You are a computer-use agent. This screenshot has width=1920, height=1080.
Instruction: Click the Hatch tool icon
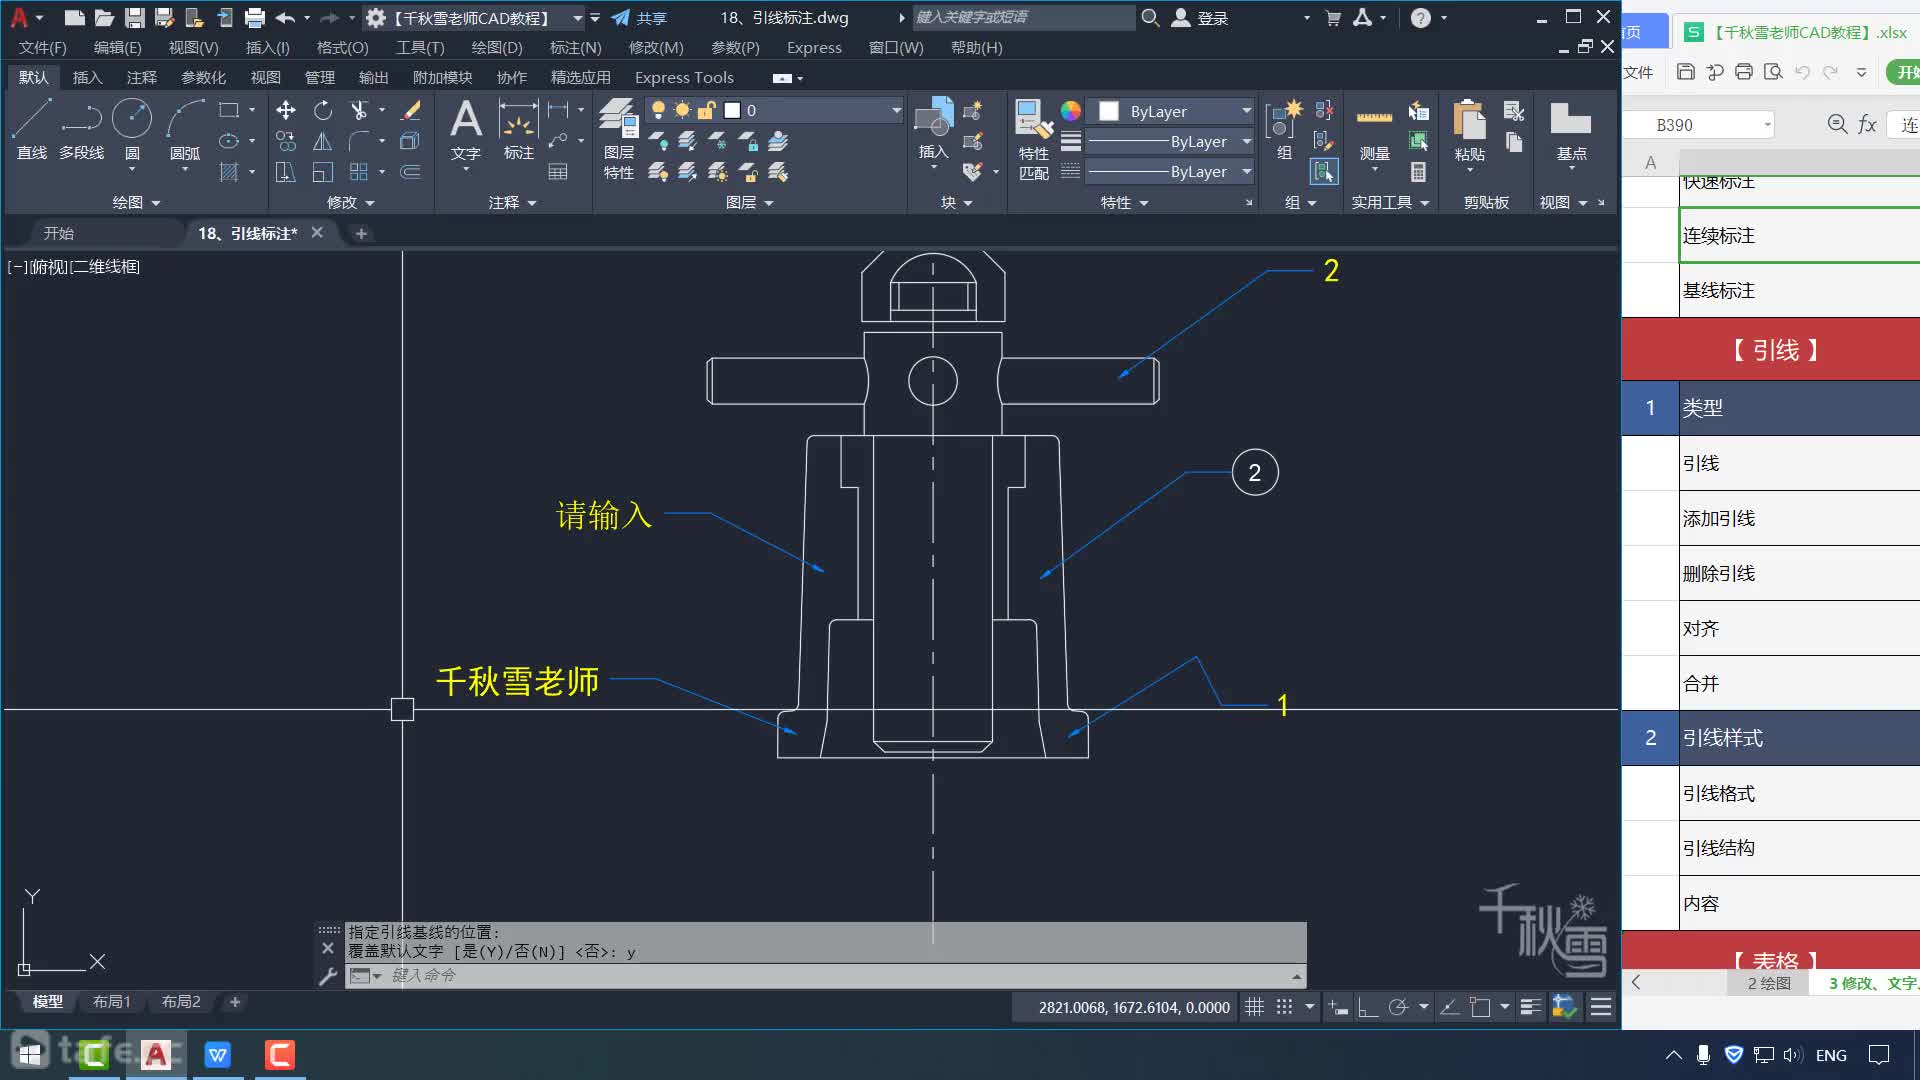[229, 172]
